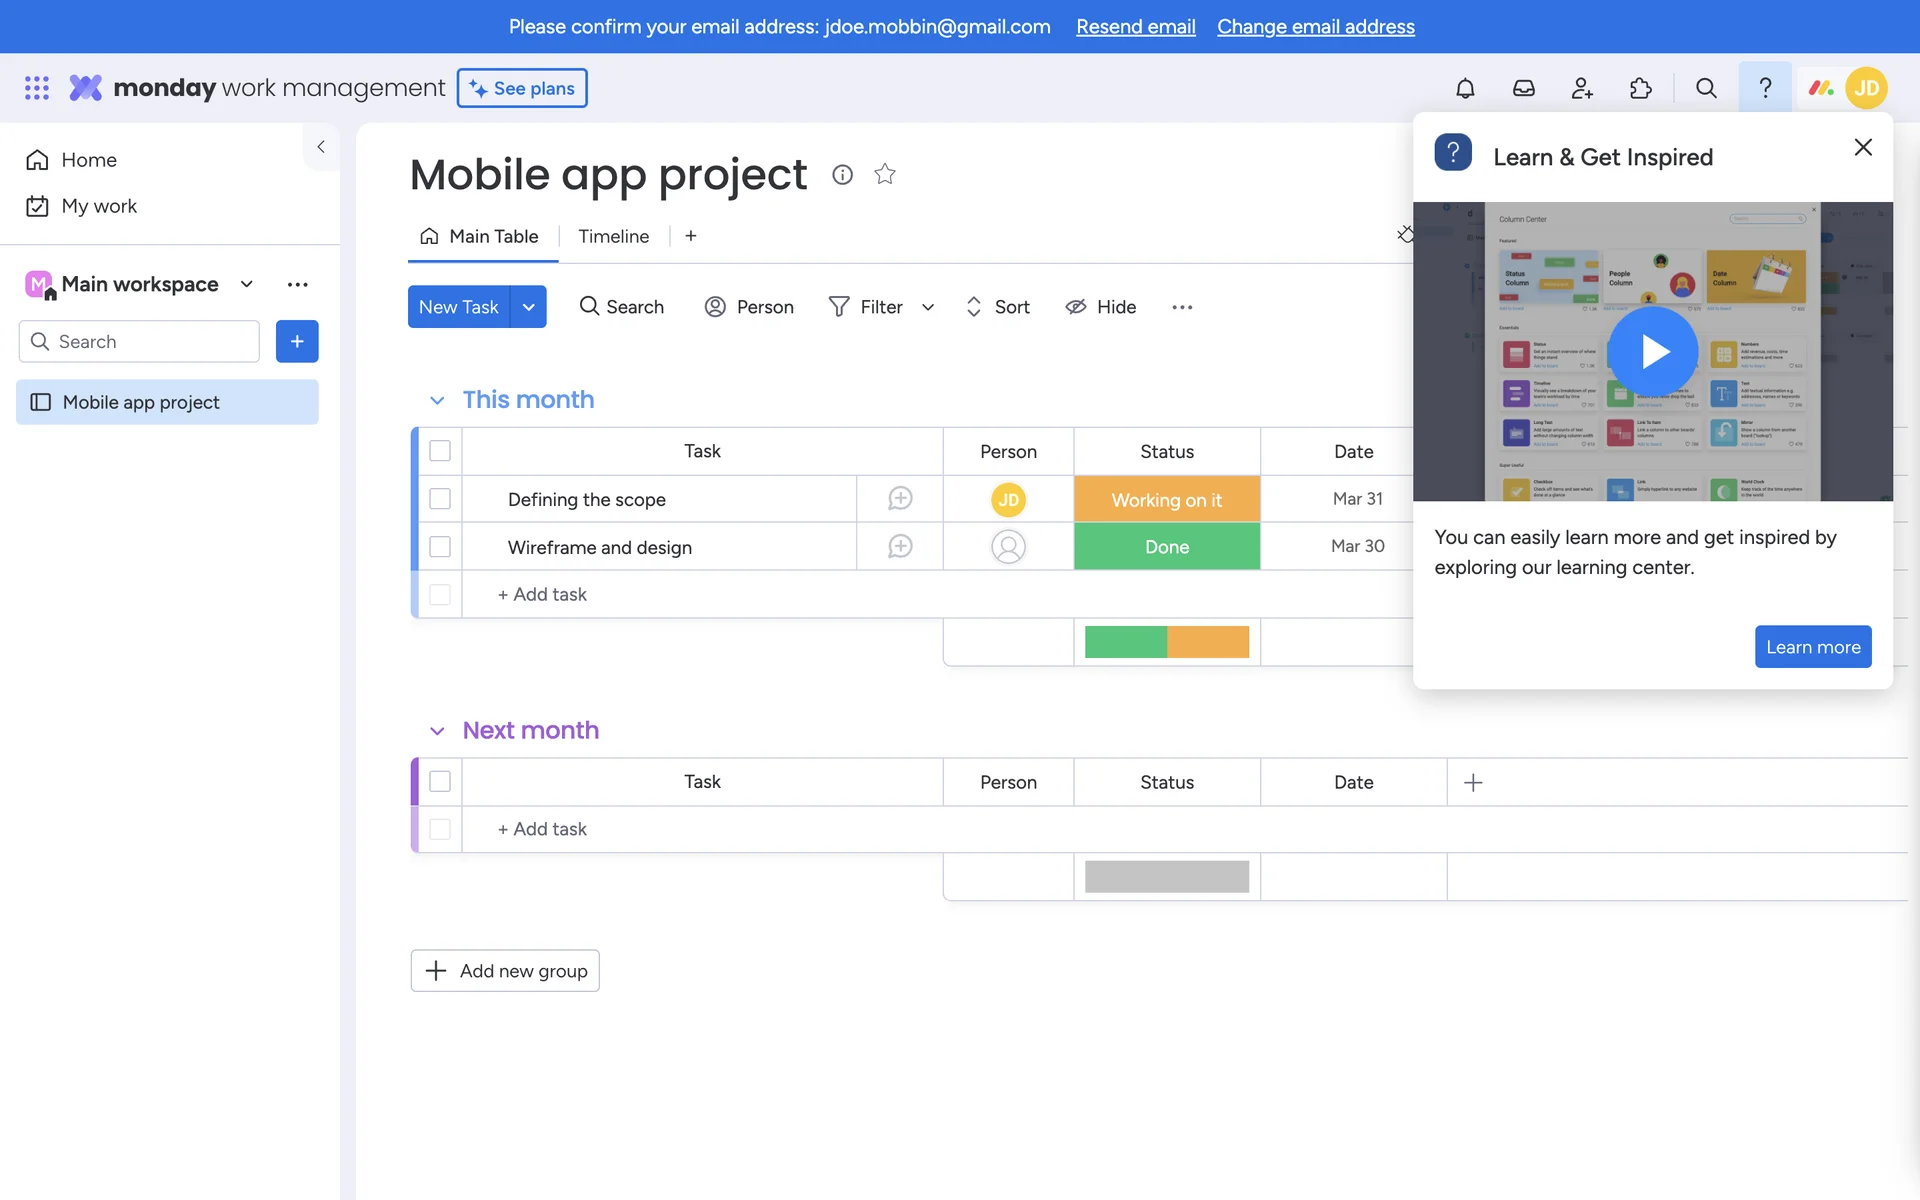Select all tasks in Next month header
This screenshot has height=1200, width=1920.
click(x=440, y=782)
